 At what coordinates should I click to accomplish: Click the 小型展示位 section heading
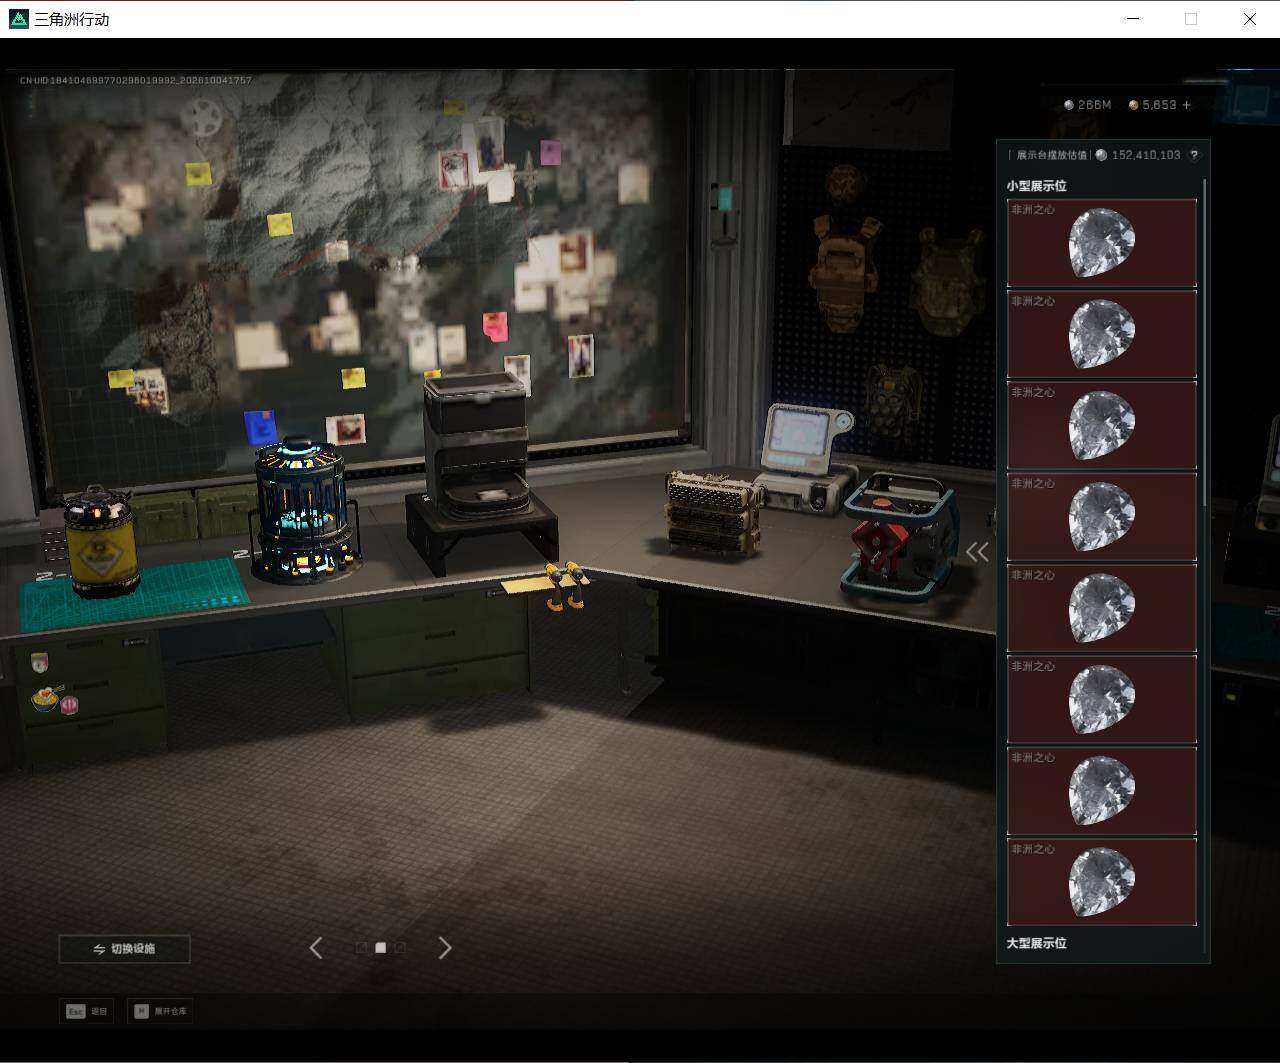click(1036, 186)
